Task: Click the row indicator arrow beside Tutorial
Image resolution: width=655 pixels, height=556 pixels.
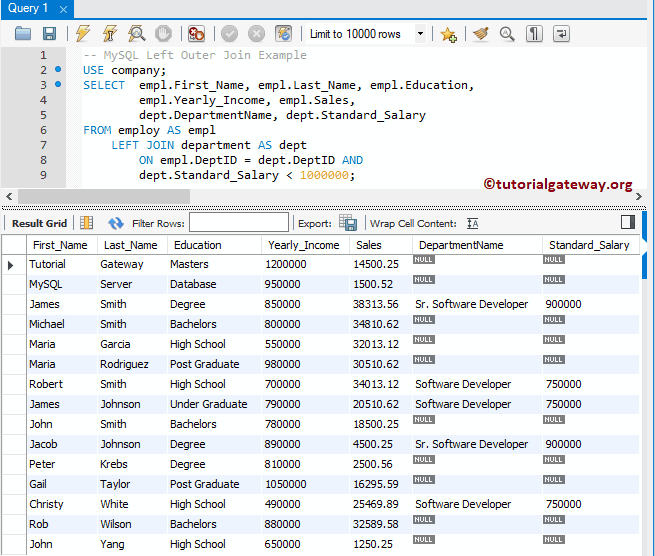Action: click(11, 265)
